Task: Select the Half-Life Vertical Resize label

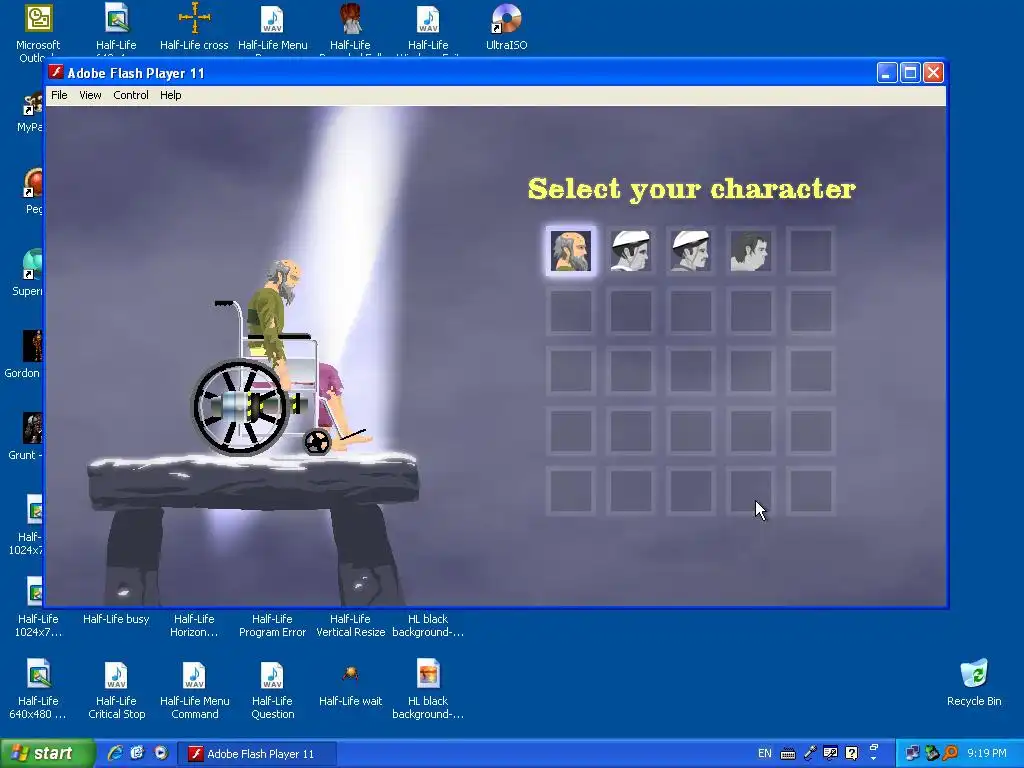Action: click(351, 626)
